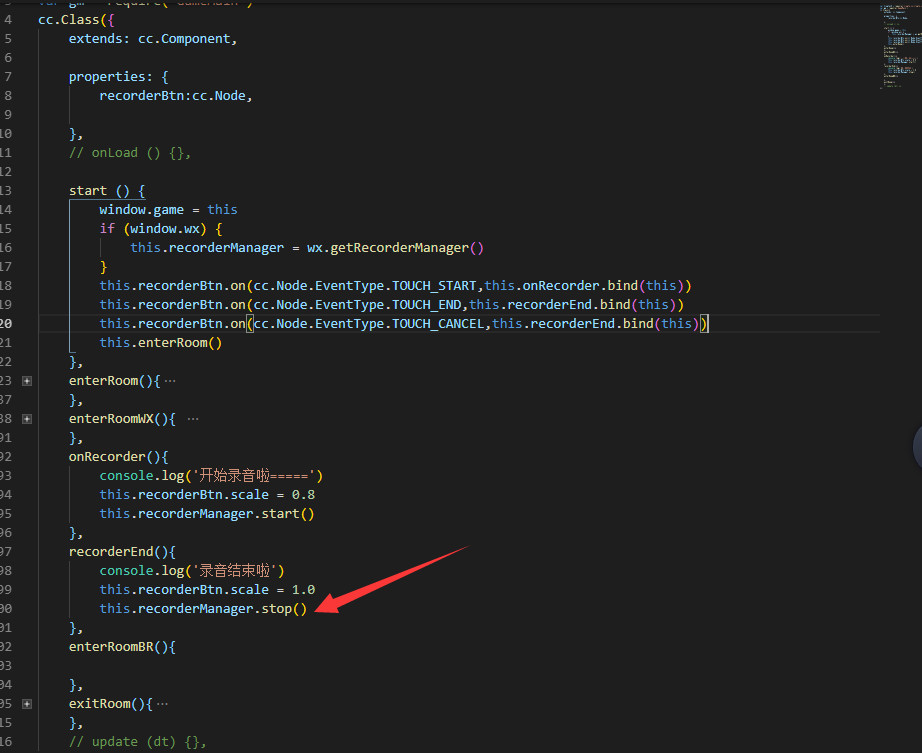Click the code minimap preview
The width and height of the screenshot is (922, 753).
901,45
